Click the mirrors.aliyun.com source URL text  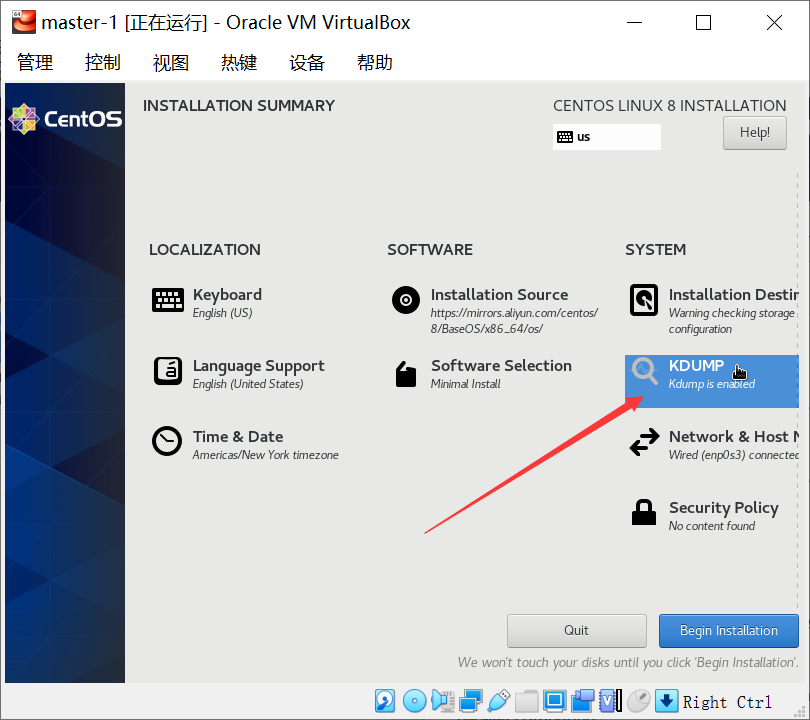[514, 321]
